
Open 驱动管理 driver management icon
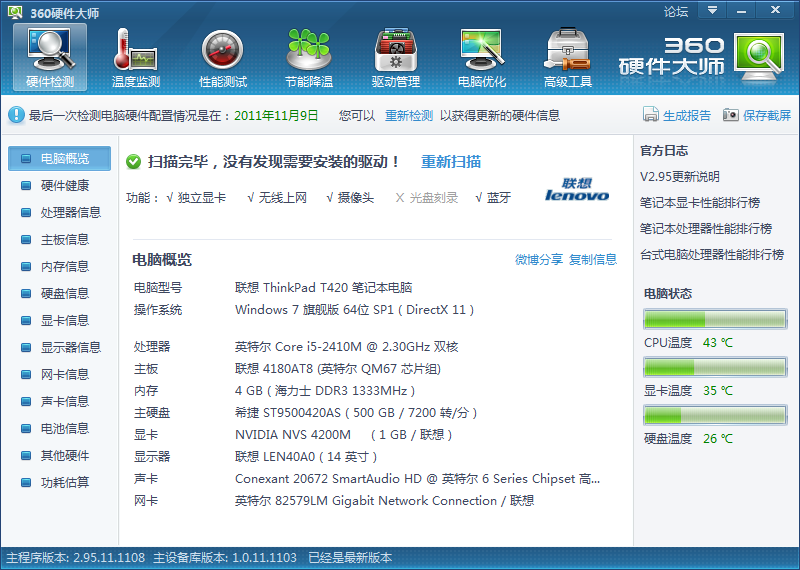pyautogui.click(x=395, y=58)
